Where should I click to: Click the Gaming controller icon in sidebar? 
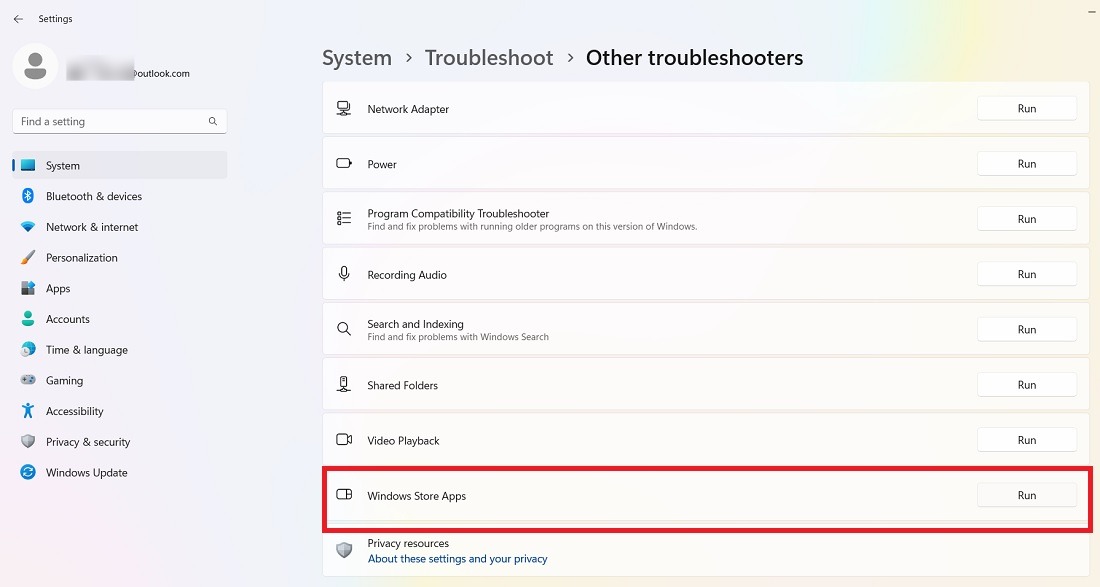click(x=28, y=380)
